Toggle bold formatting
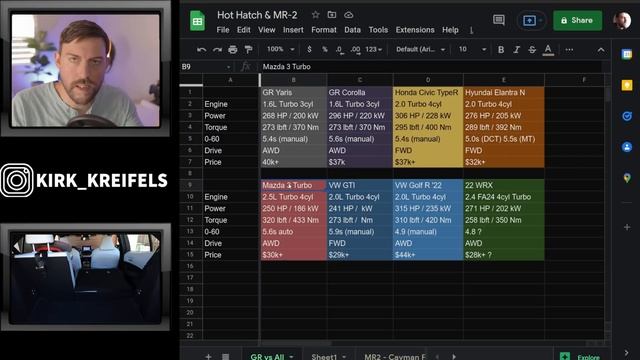The image size is (640, 360). [501, 50]
